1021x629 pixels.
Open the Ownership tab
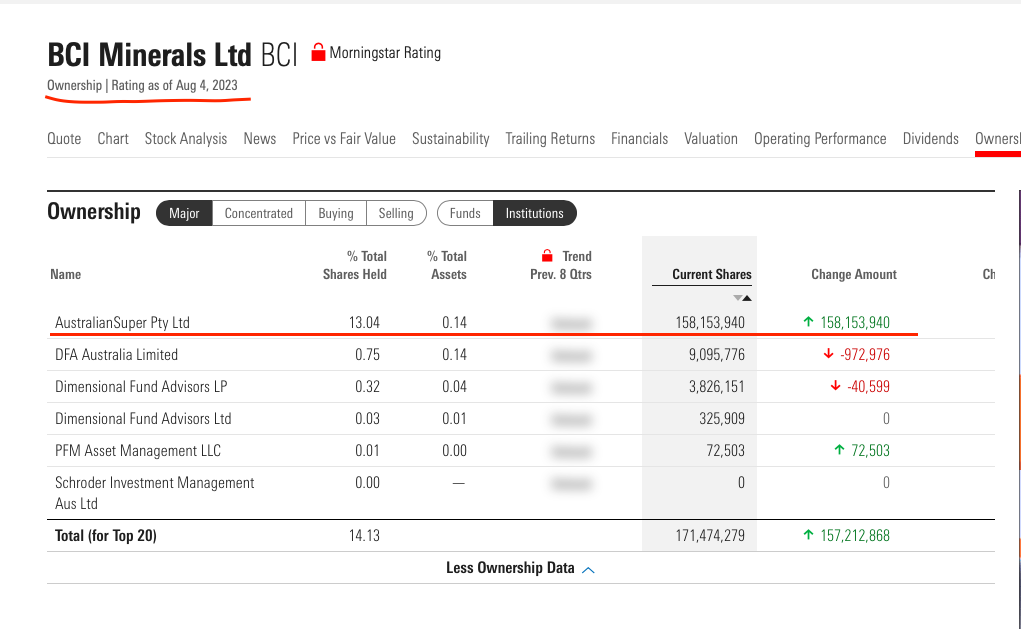(998, 139)
